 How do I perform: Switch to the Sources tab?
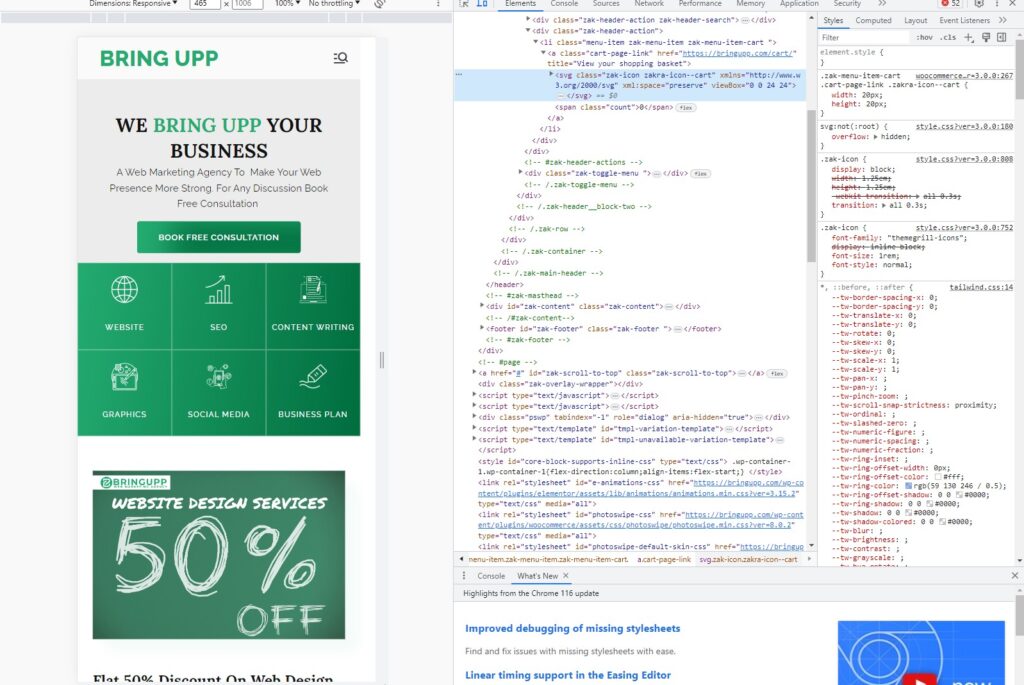coord(606,4)
